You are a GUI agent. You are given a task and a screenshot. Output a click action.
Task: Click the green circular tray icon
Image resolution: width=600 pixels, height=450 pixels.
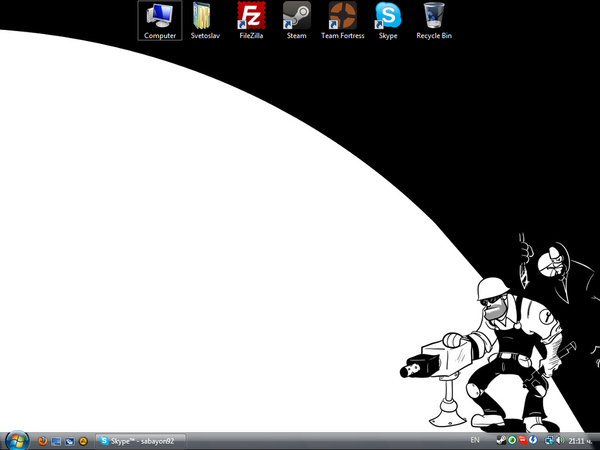[512, 440]
